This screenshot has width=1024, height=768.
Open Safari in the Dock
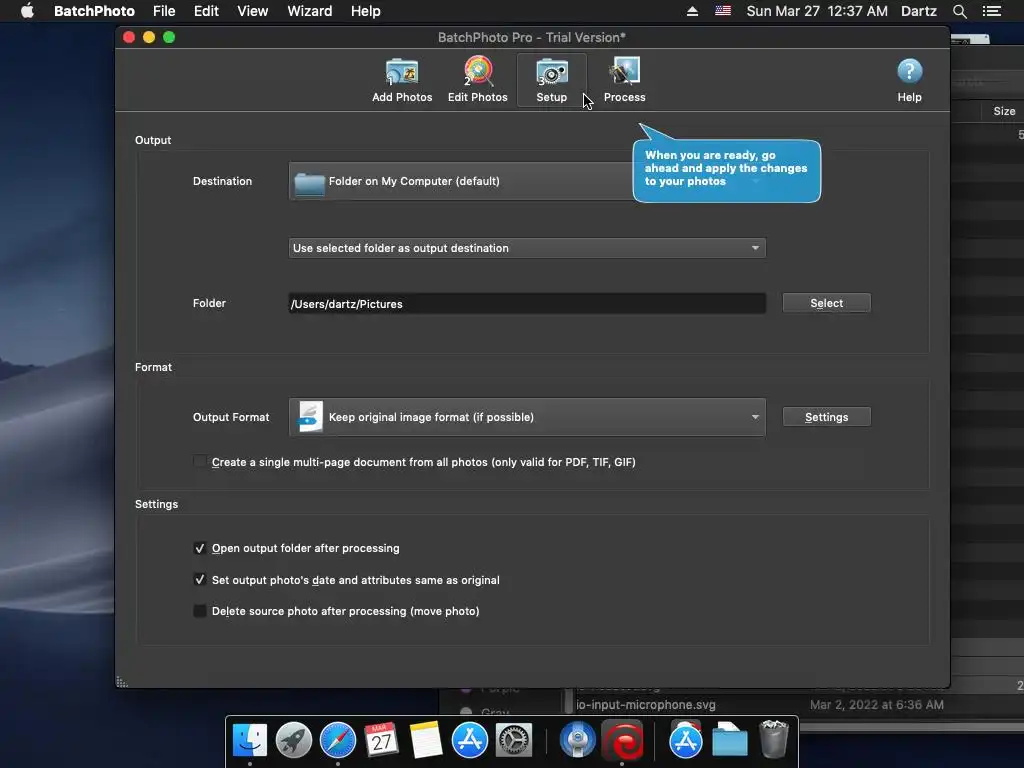pyautogui.click(x=338, y=741)
